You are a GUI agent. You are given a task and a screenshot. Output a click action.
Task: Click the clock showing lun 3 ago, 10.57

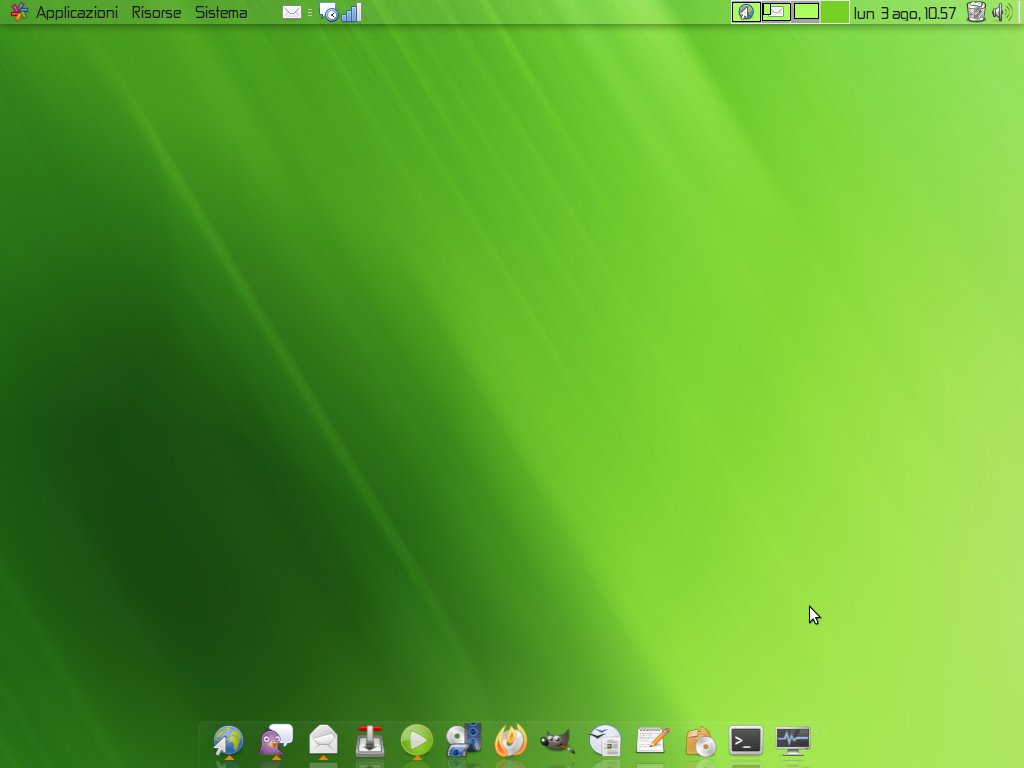[x=904, y=13]
